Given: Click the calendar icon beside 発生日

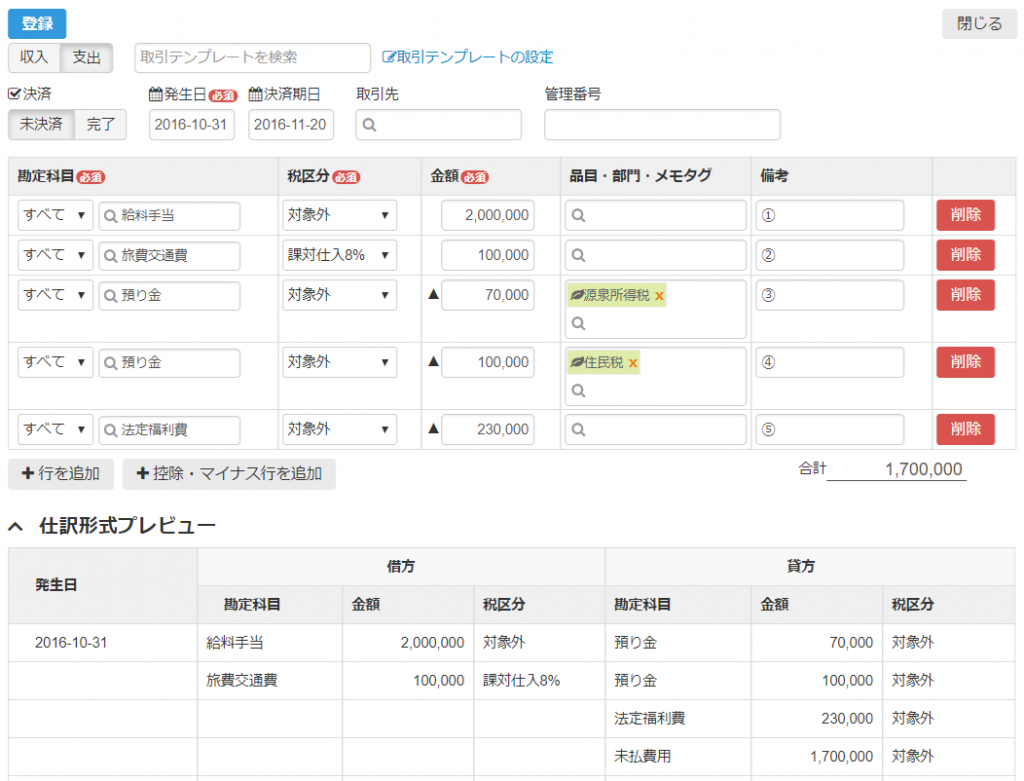Looking at the screenshot, I should [x=155, y=94].
